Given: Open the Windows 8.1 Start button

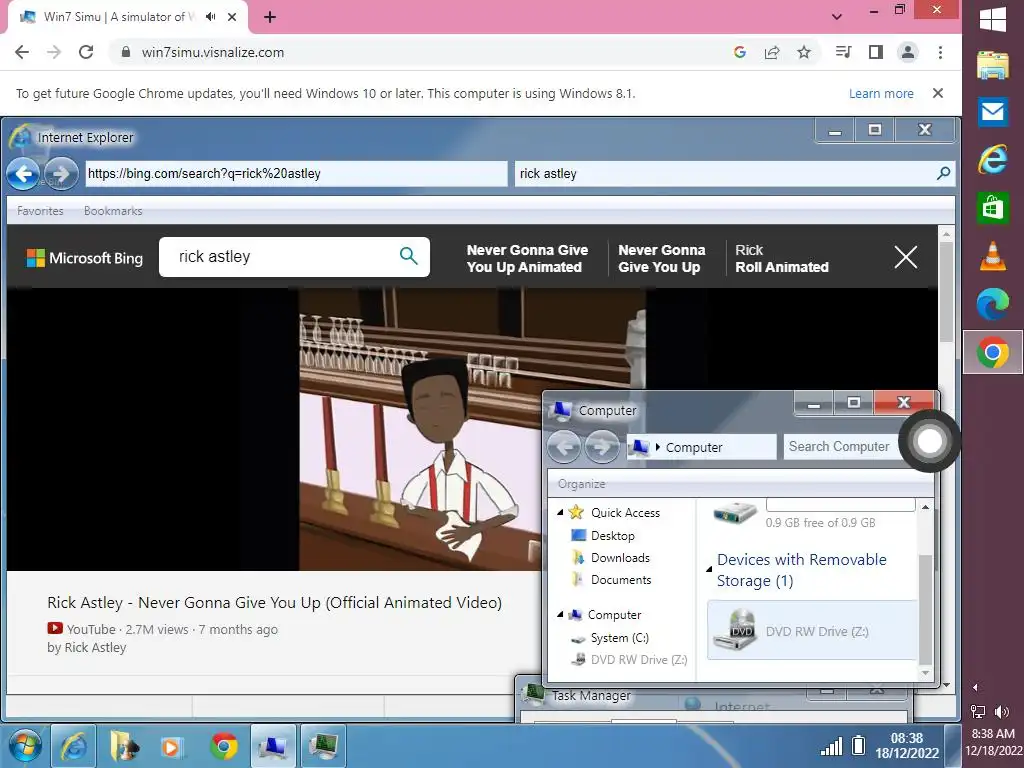Looking at the screenshot, I should coord(993,18).
